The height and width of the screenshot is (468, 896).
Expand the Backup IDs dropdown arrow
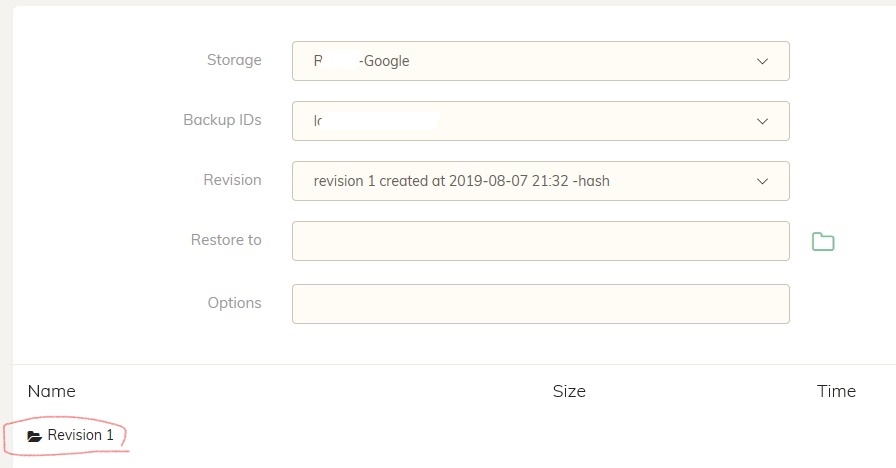pyautogui.click(x=762, y=121)
